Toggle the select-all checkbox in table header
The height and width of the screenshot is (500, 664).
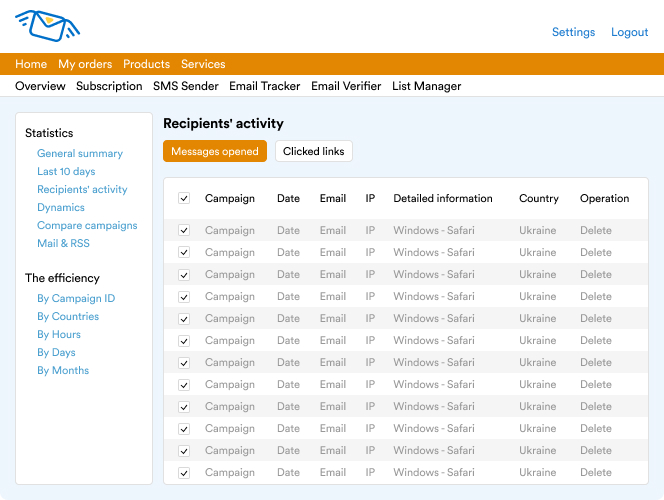184,198
